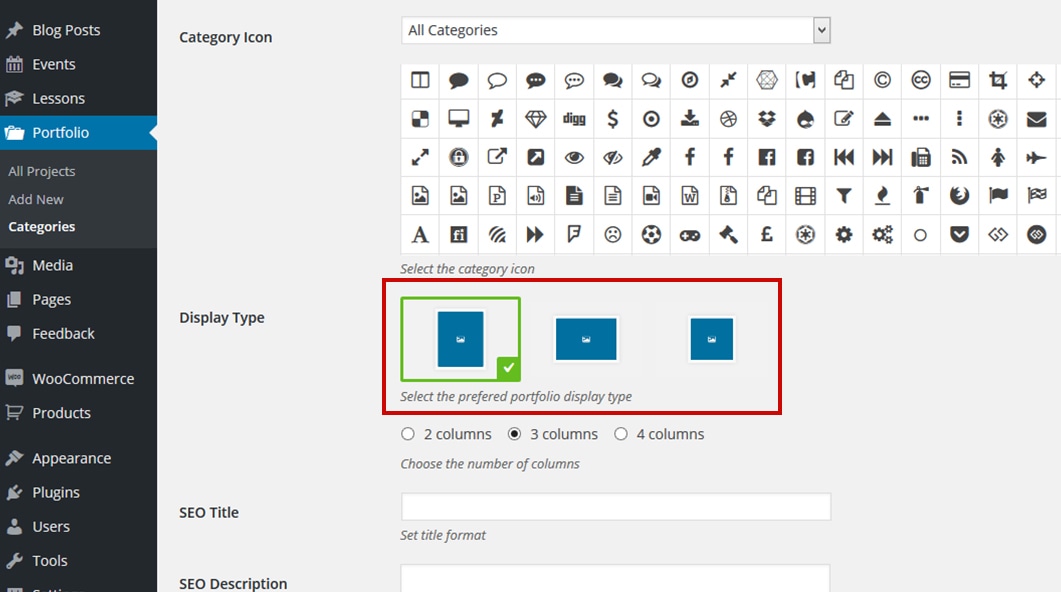
Task: Click Add New under Portfolio
Action: tap(36, 200)
